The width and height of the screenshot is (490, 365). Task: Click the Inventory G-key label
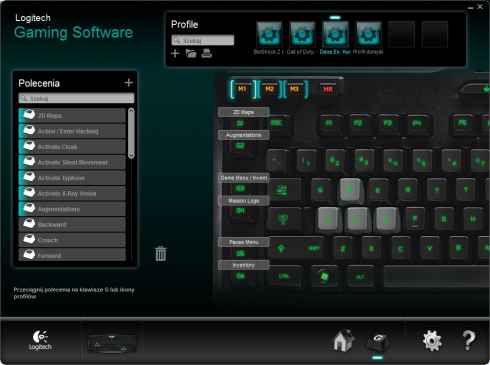point(244,265)
